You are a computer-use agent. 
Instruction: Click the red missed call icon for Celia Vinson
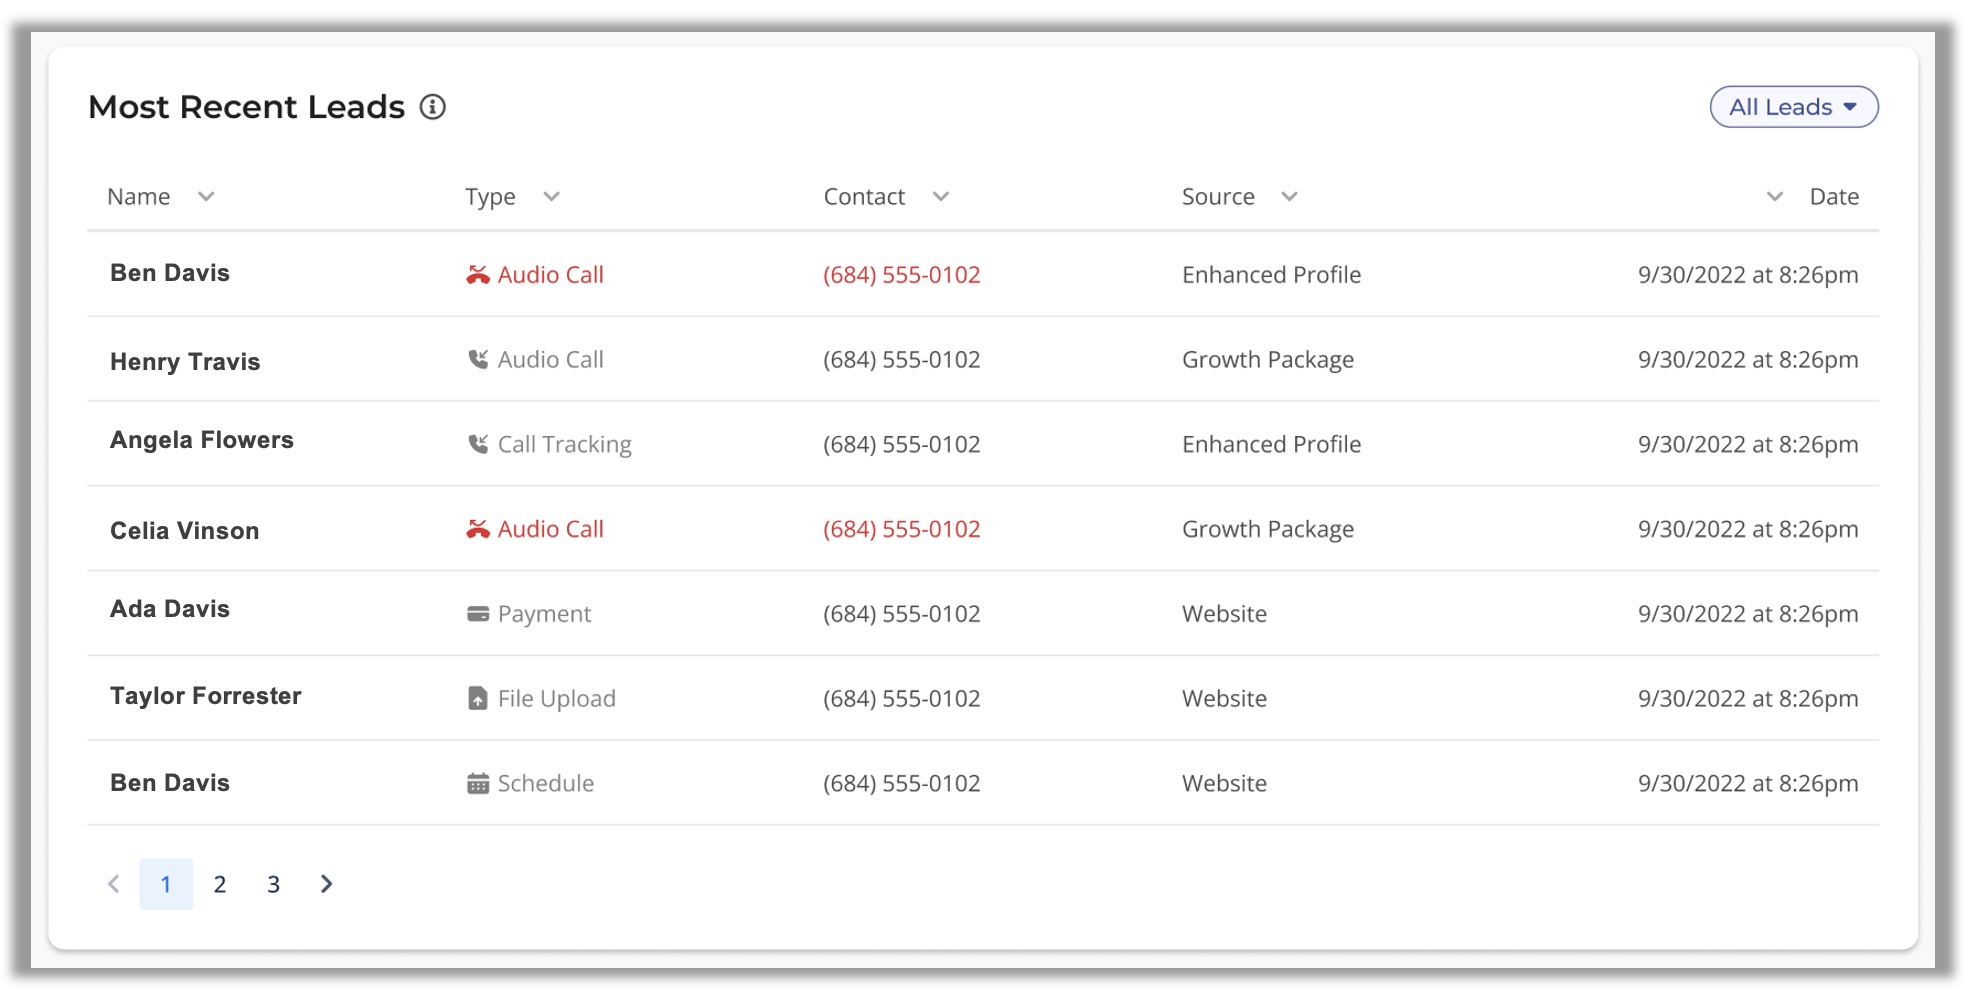478,529
